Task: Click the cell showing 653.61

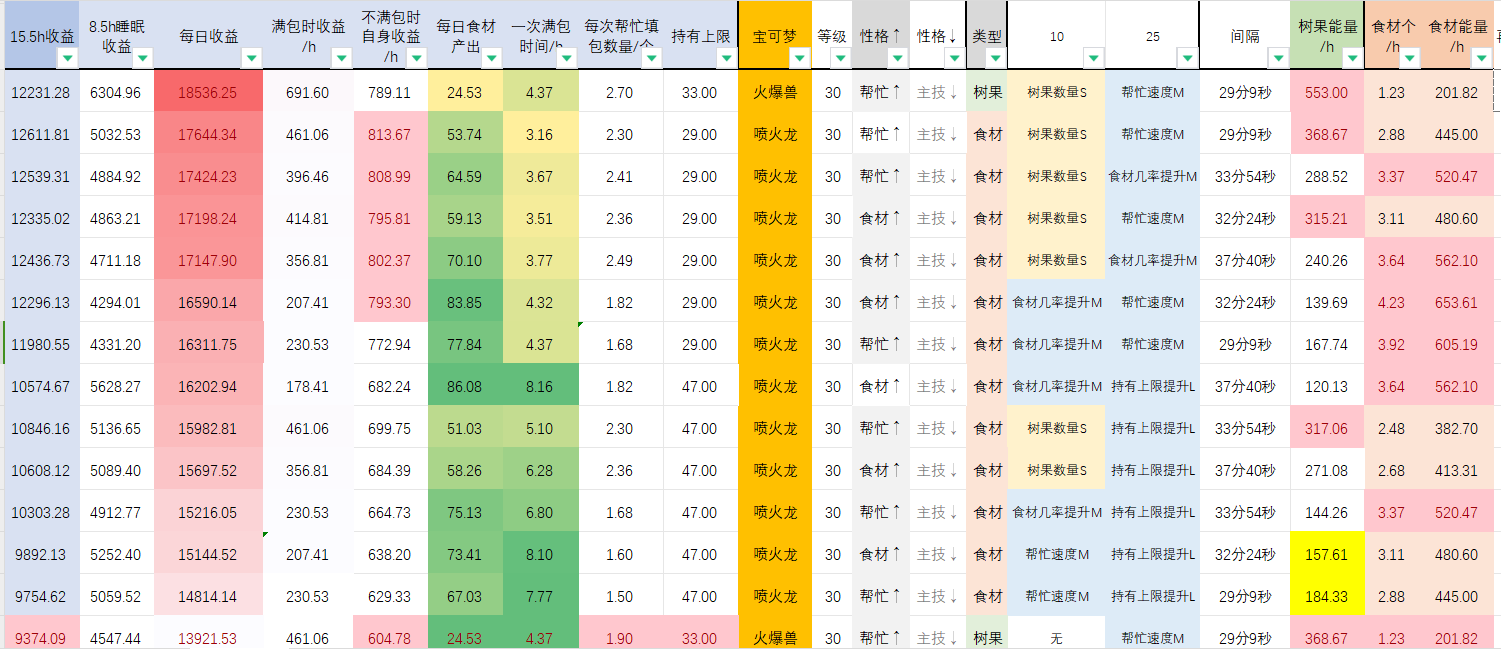Action: pyautogui.click(x=1455, y=302)
